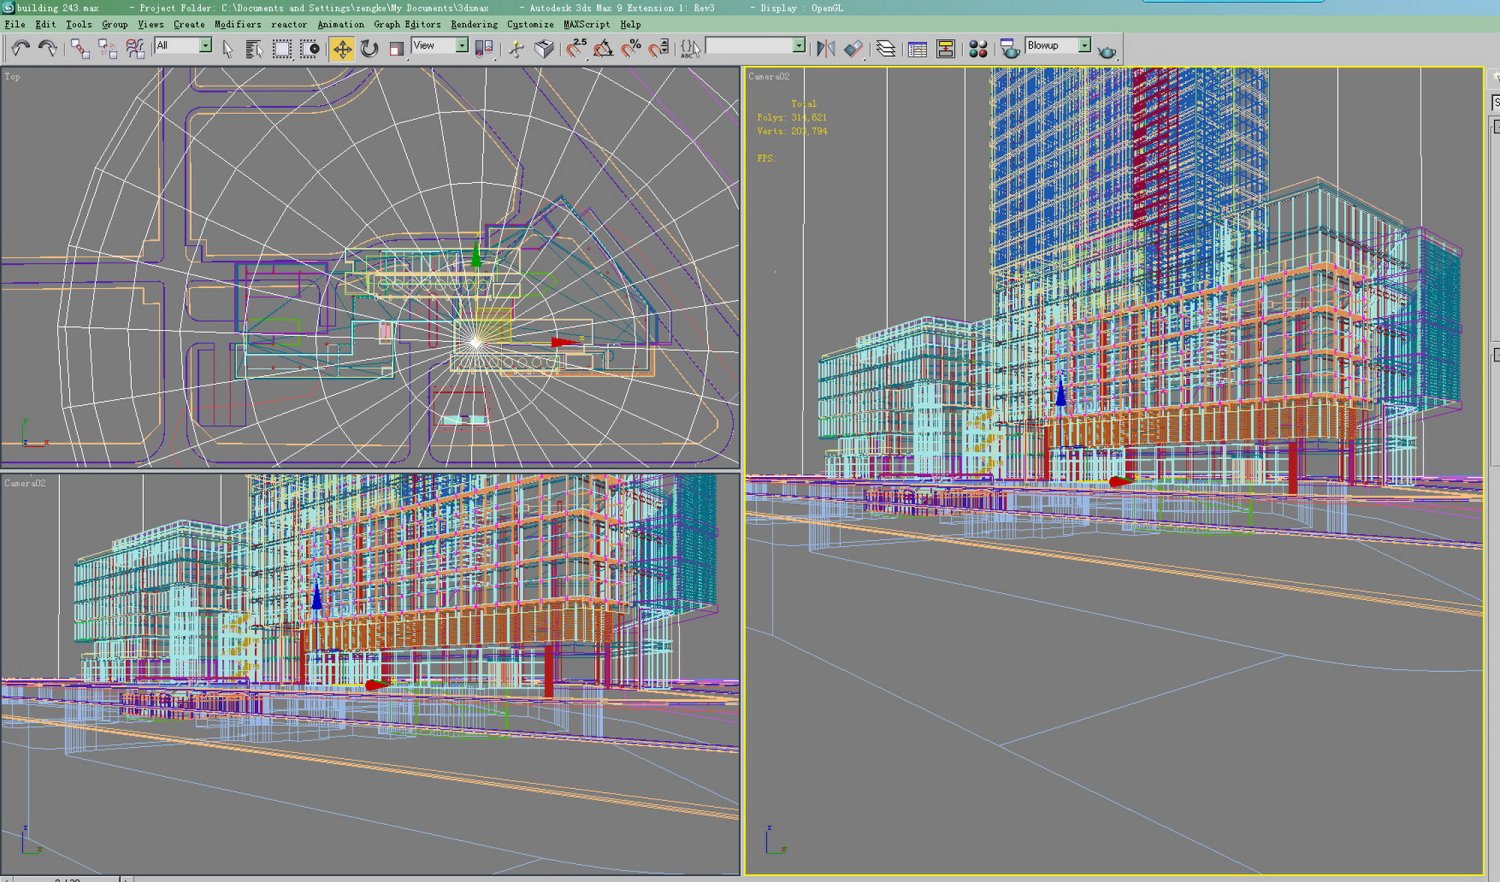Viewport: 1500px width, 882px height.
Task: Open the reference coordinate 'View' dropdown
Action: click(462, 45)
